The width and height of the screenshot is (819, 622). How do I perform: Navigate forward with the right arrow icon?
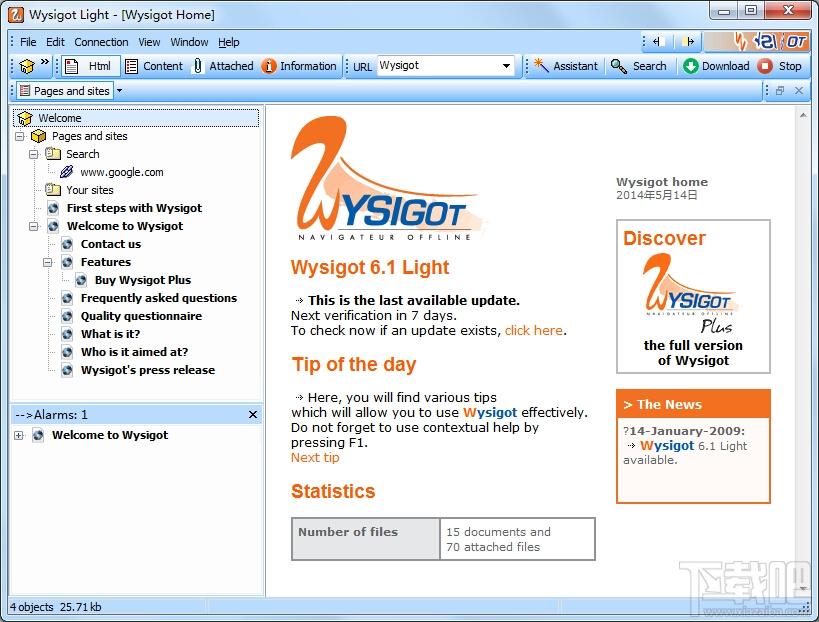688,42
